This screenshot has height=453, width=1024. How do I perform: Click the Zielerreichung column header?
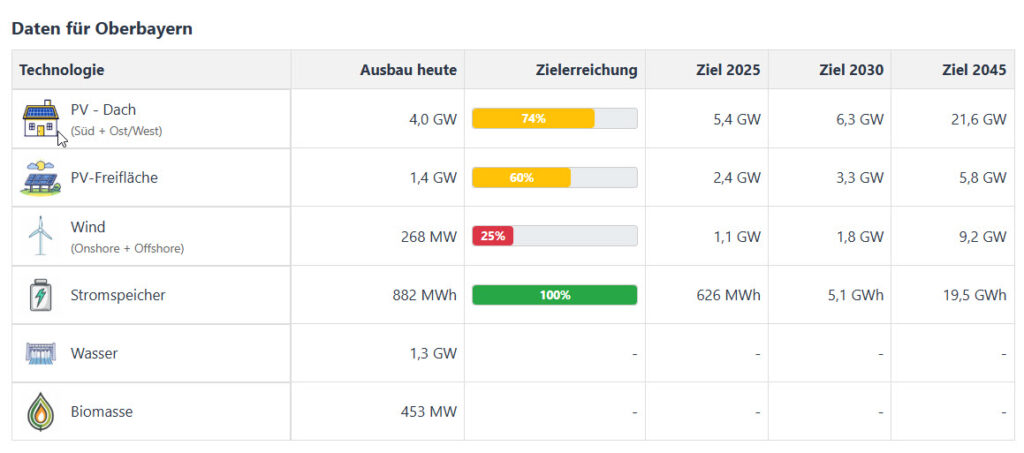586,70
